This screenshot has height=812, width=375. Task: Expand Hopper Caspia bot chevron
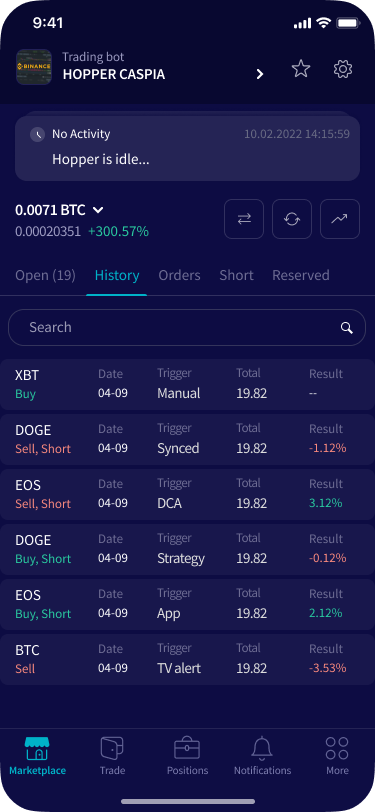(260, 75)
